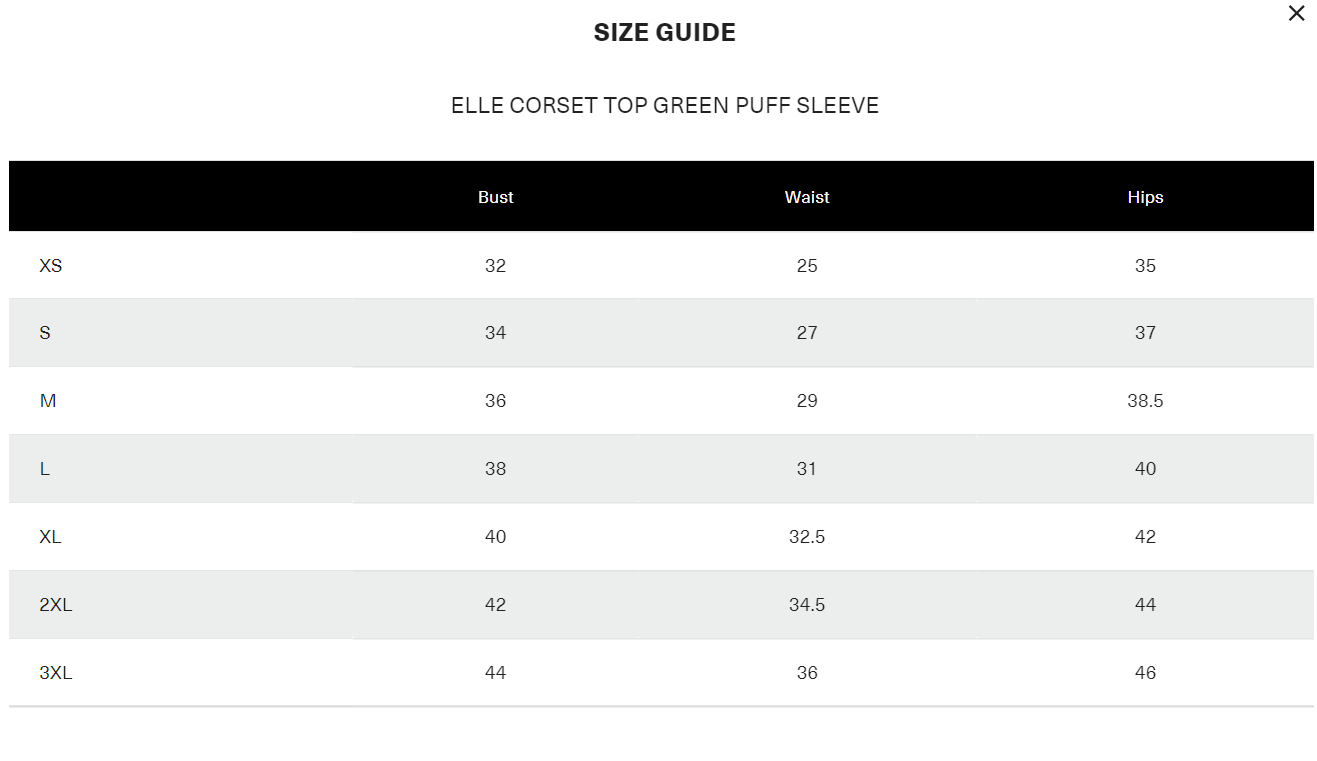Viewport: 1317px width, 761px height.
Task: Click the waist value 25 for XS
Action: pyautogui.click(x=807, y=266)
